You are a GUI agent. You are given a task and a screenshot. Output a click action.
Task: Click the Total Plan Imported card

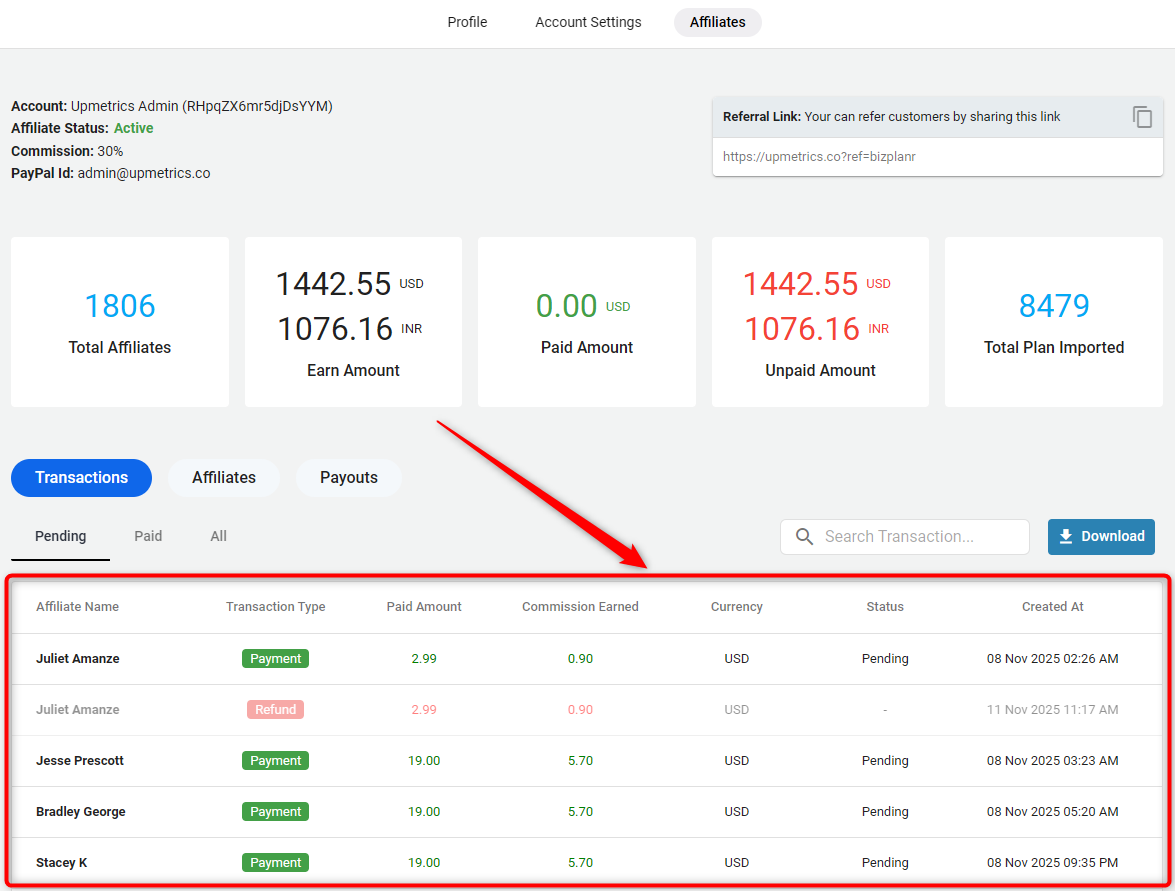coord(1054,322)
